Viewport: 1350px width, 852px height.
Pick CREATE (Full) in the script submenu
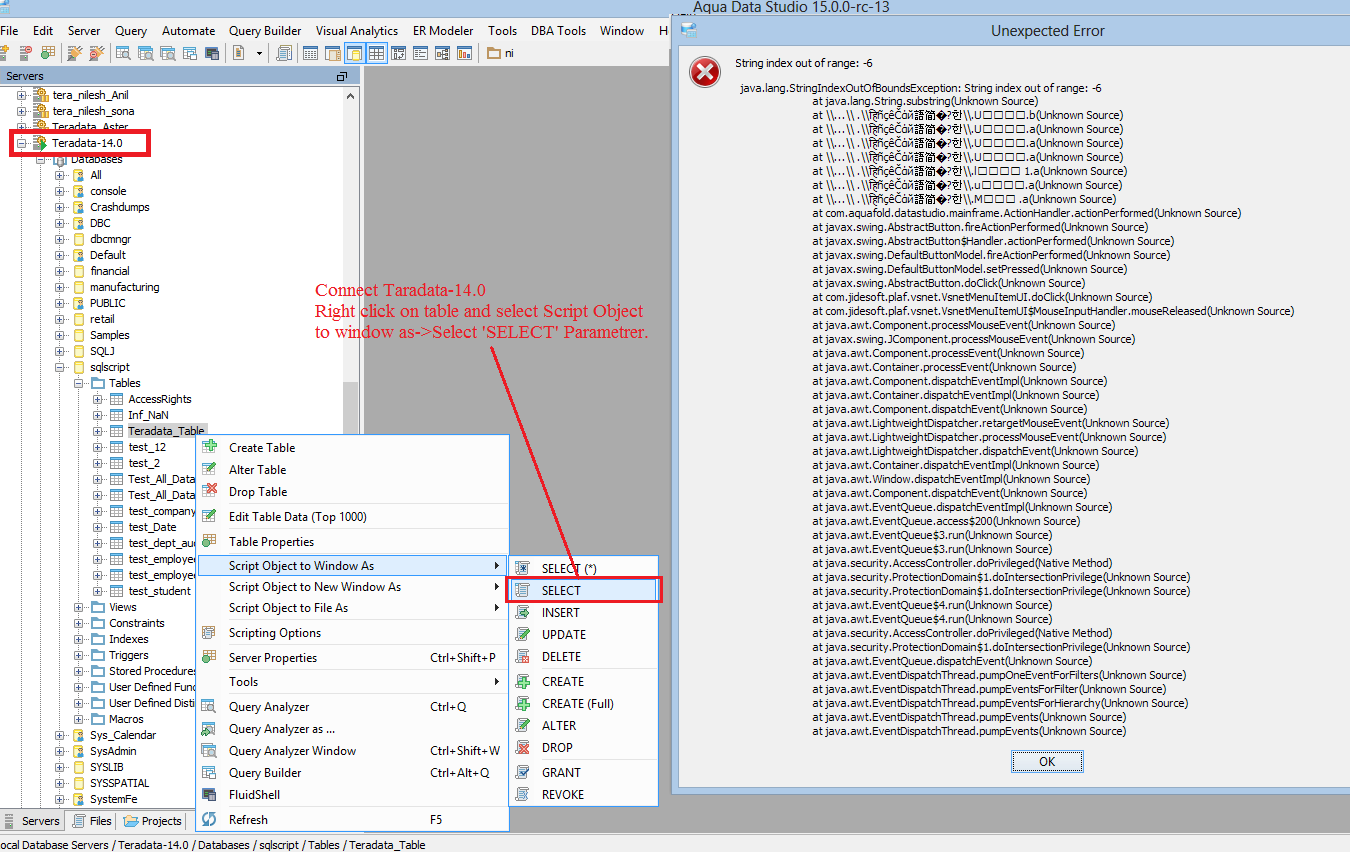584,704
